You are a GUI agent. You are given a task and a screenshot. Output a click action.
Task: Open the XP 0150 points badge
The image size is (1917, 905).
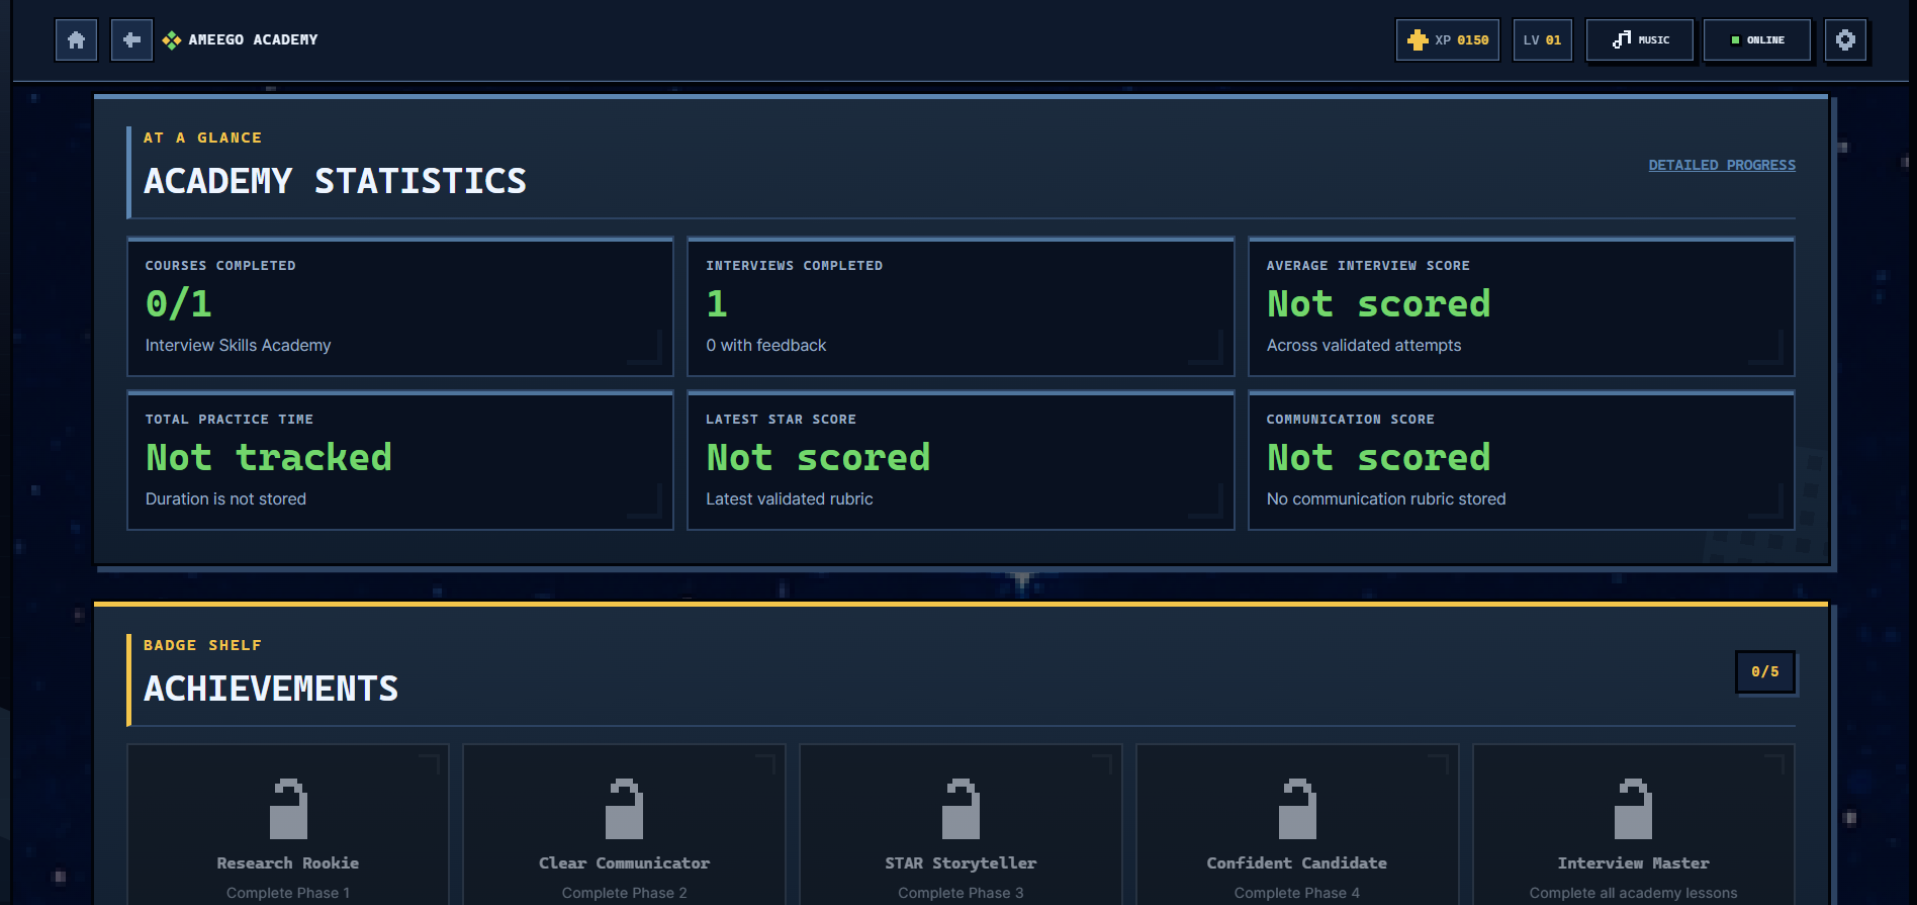(1447, 40)
